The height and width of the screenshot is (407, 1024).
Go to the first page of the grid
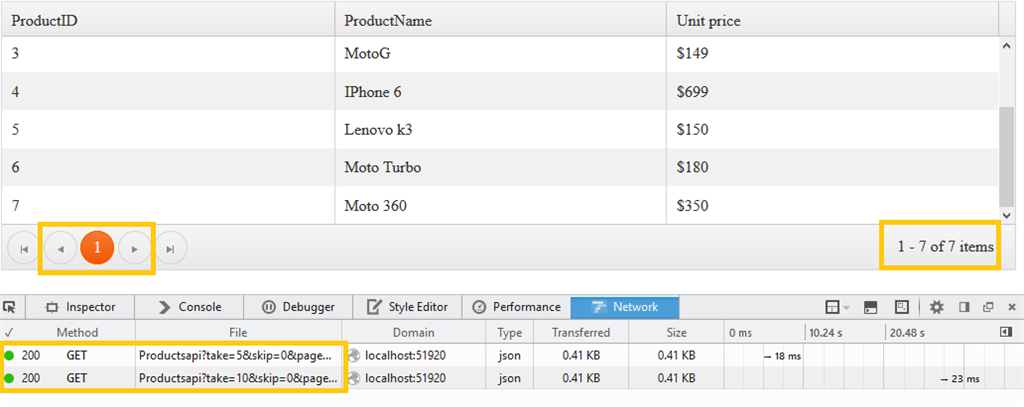pyautogui.click(x=23, y=248)
